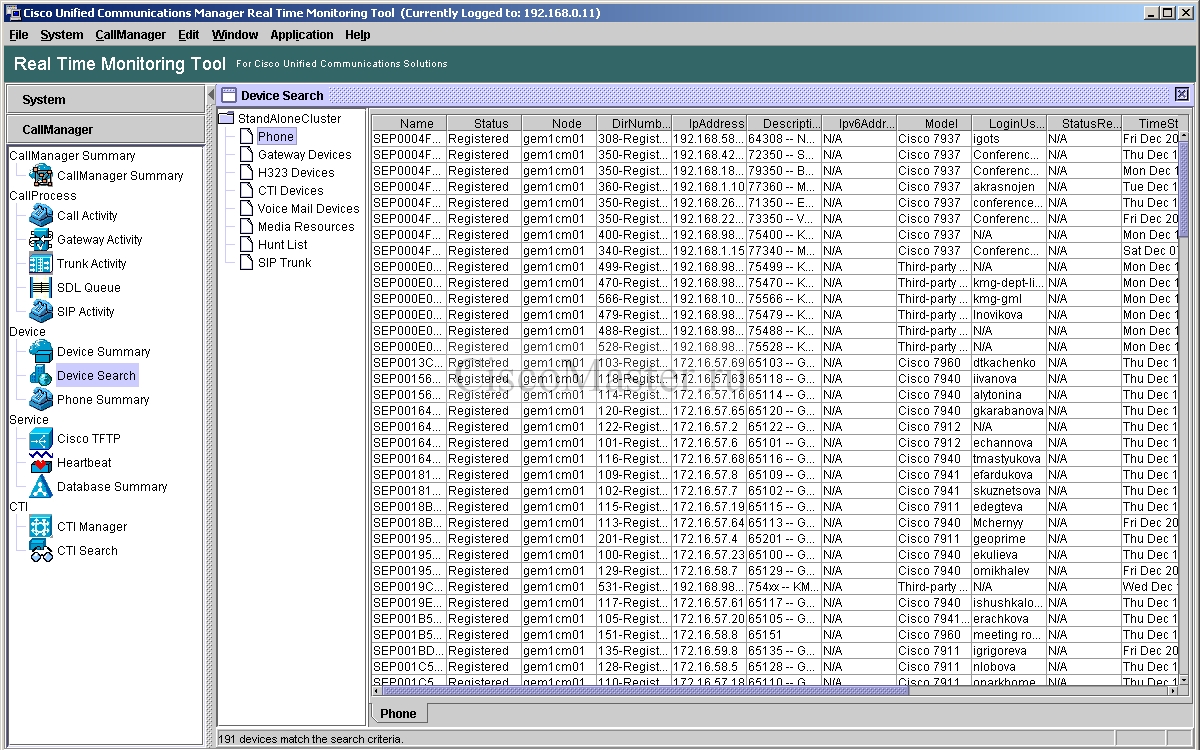This screenshot has height=750, width=1200.
Task: Click the horizontal scrollbar of the table
Action: tap(645, 690)
